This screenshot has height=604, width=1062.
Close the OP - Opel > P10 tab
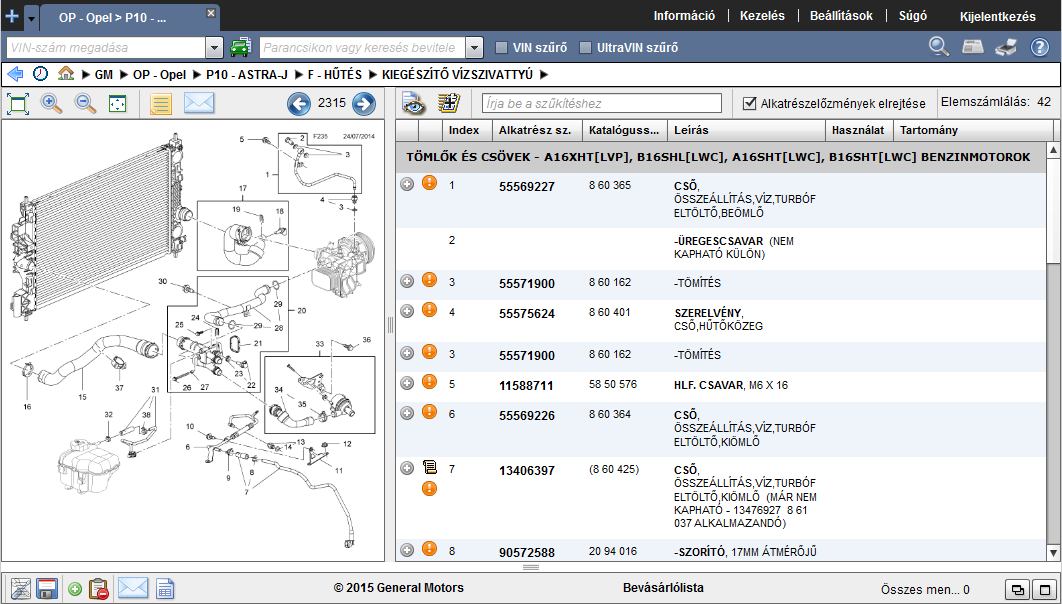(x=211, y=13)
